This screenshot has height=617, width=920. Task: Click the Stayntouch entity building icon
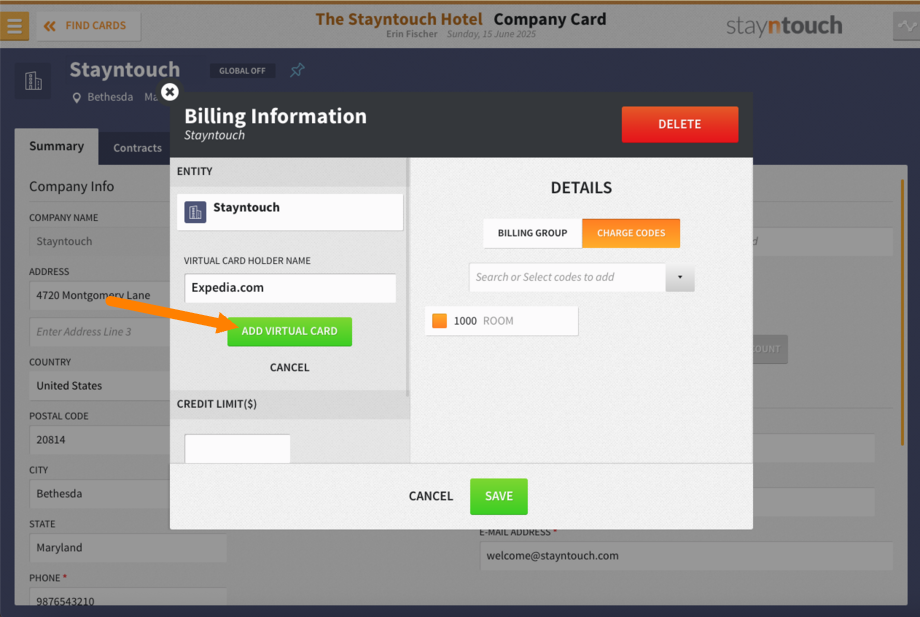[x=195, y=212]
